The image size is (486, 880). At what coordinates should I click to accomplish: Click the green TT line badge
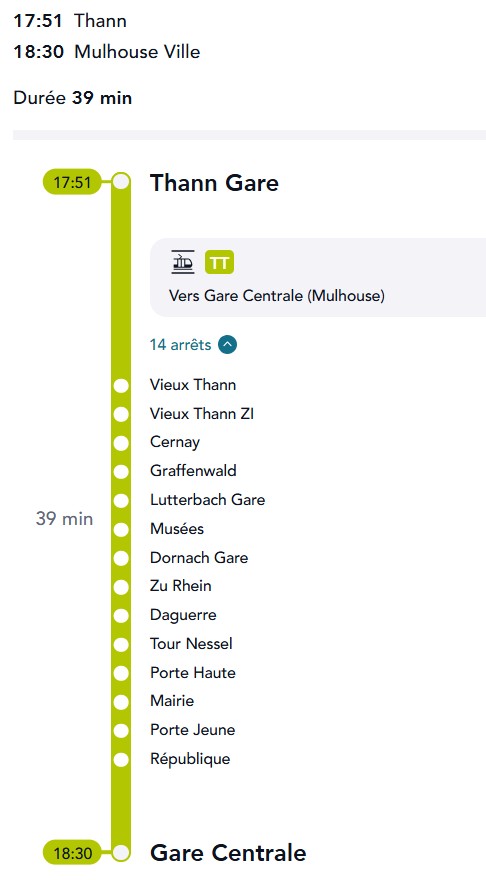pos(219,263)
